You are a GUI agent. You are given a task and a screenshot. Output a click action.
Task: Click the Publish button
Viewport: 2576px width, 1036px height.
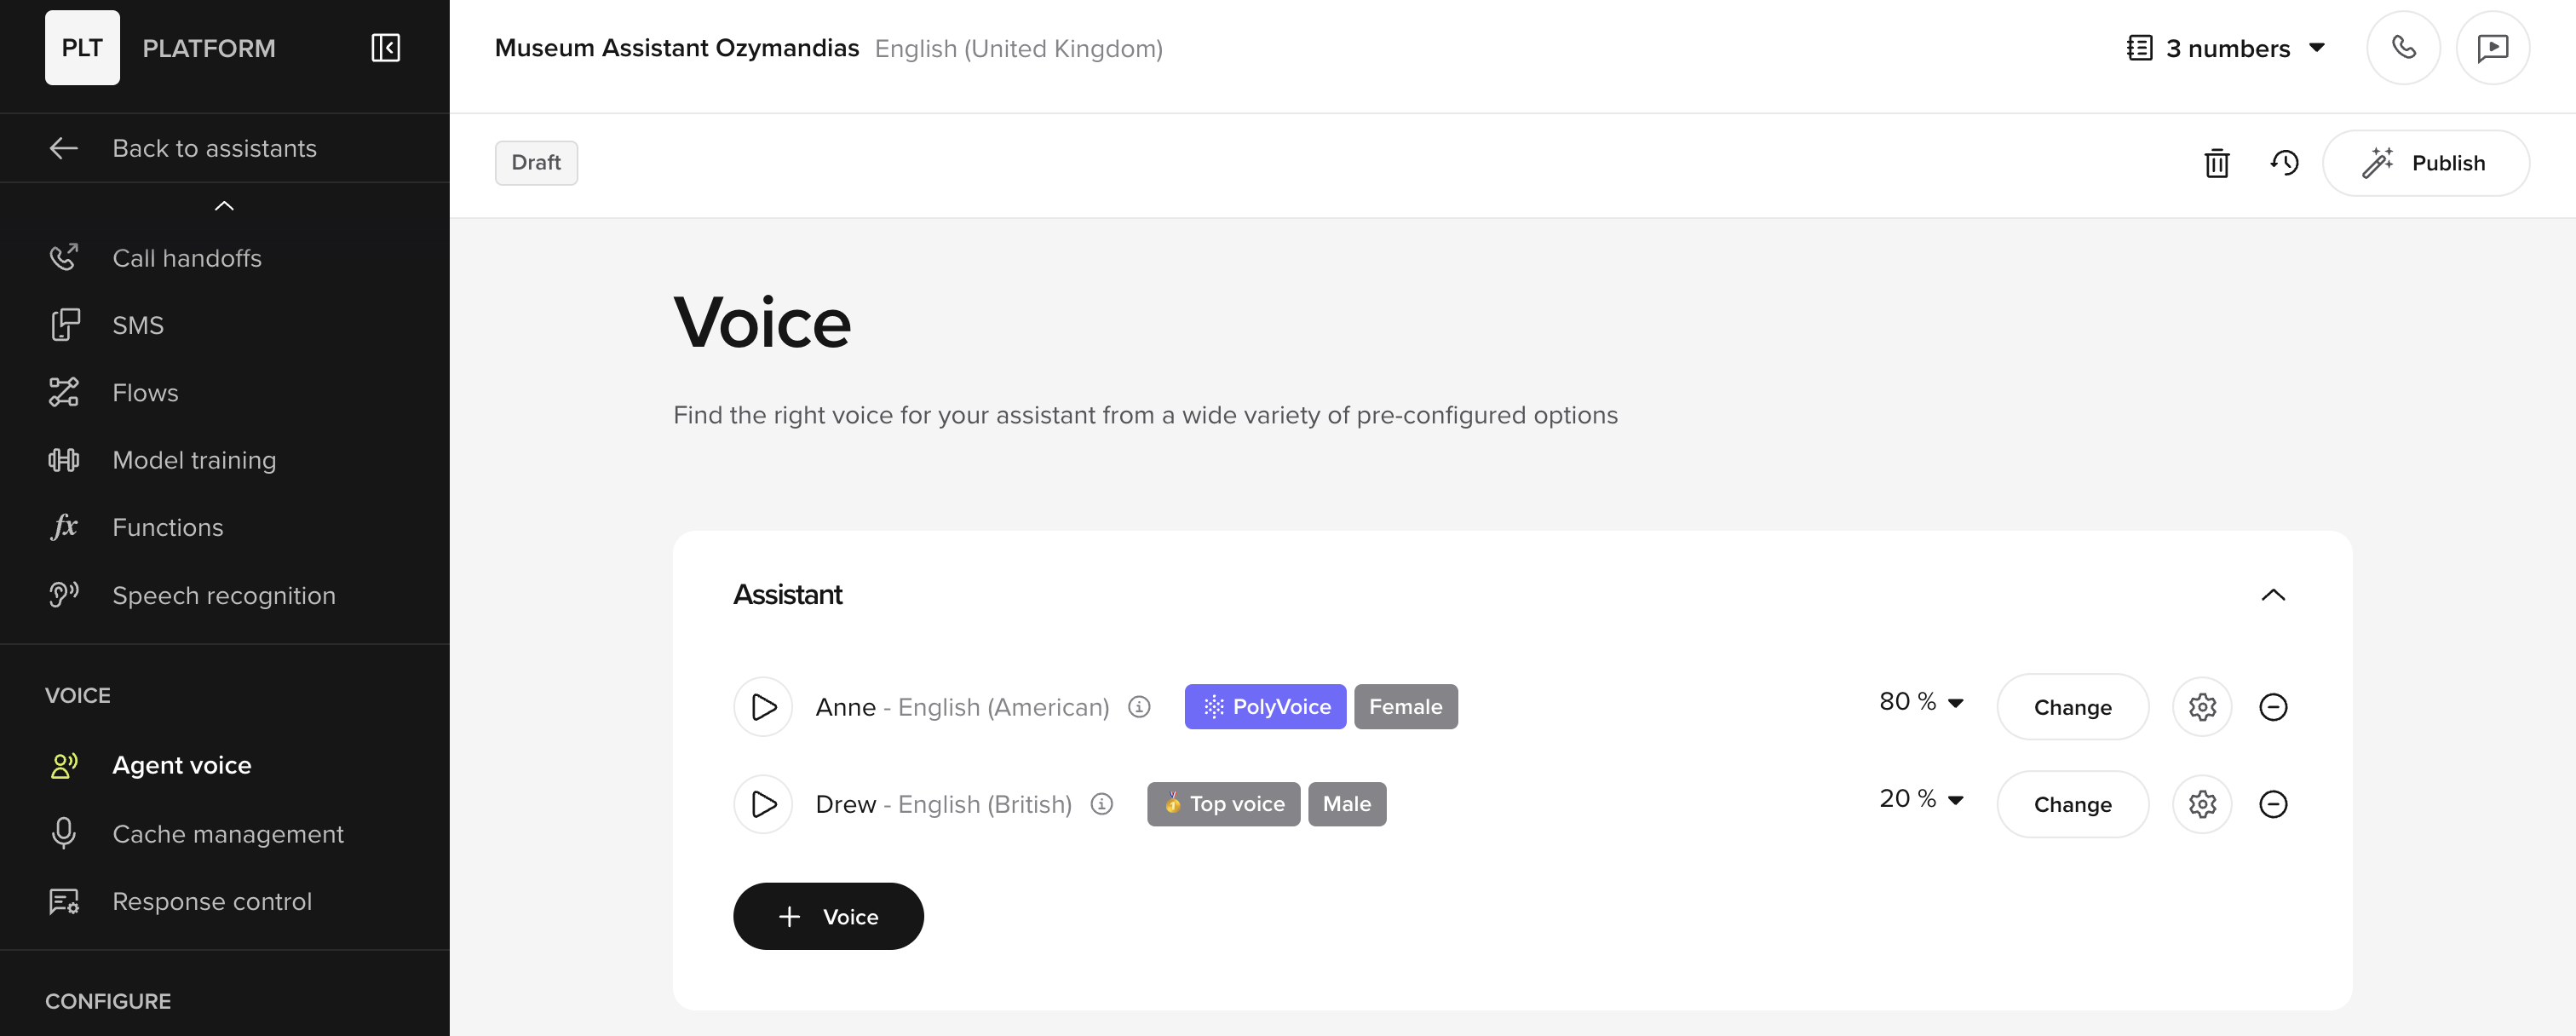[2425, 163]
